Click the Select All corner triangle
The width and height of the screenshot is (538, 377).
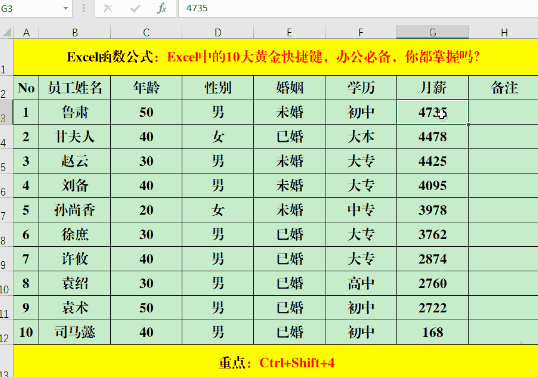[7, 33]
